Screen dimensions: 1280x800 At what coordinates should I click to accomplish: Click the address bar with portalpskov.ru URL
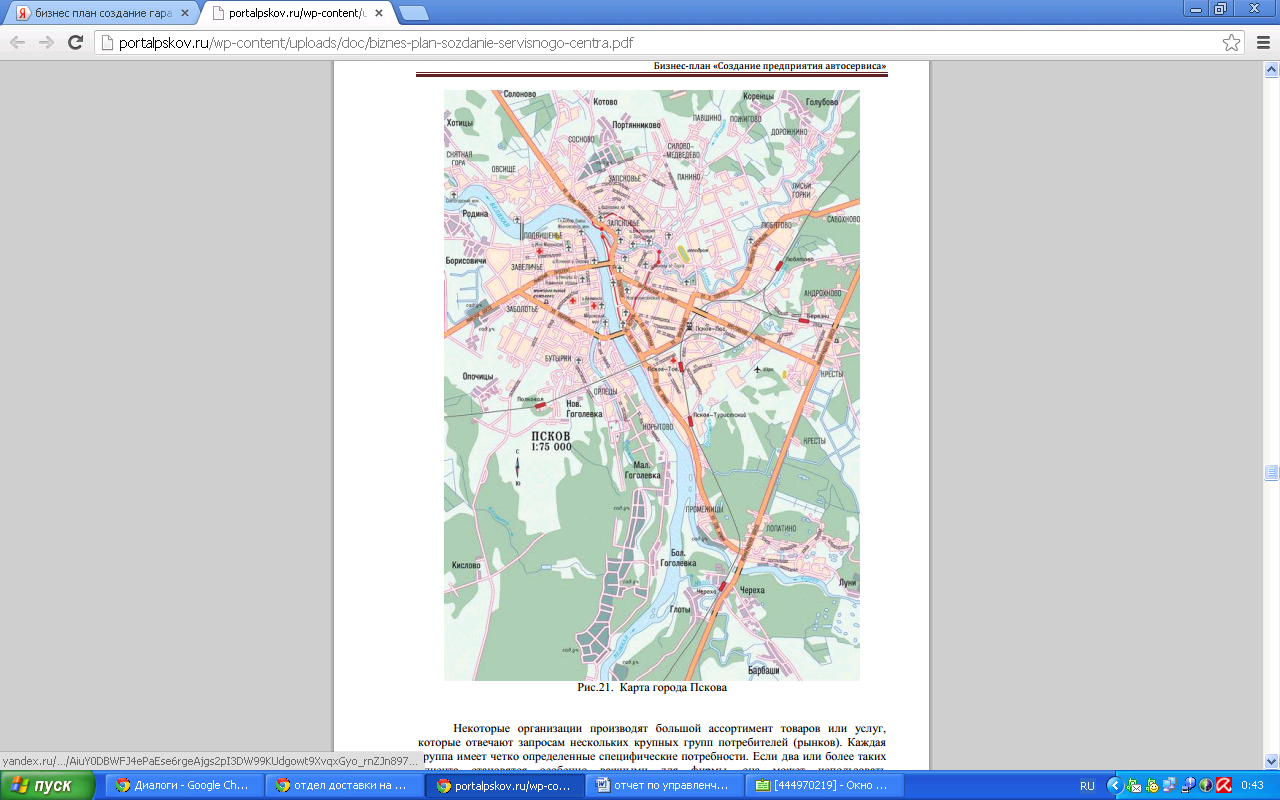pyautogui.click(x=668, y=42)
